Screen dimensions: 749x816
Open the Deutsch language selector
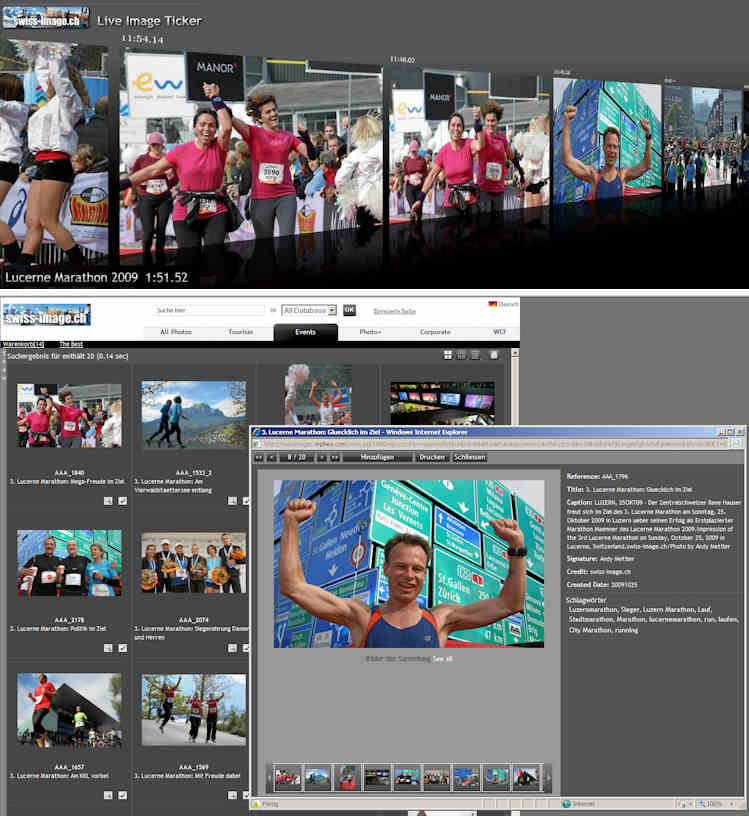[504, 304]
